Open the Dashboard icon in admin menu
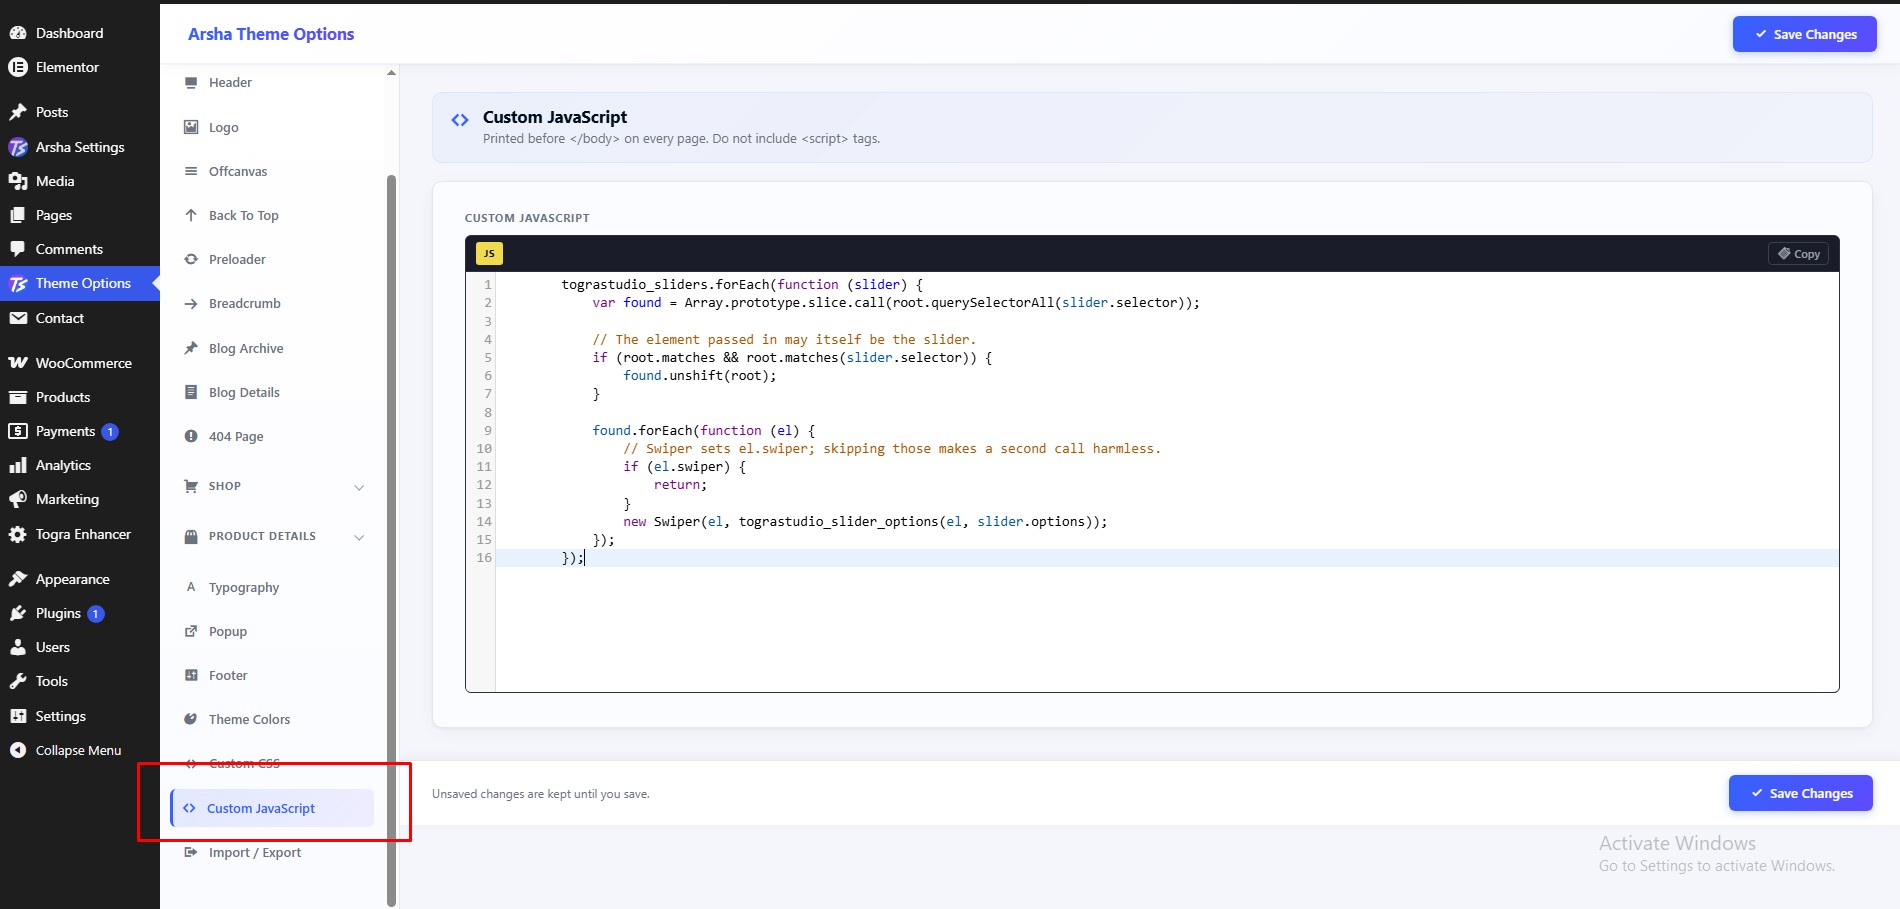 [x=18, y=33]
